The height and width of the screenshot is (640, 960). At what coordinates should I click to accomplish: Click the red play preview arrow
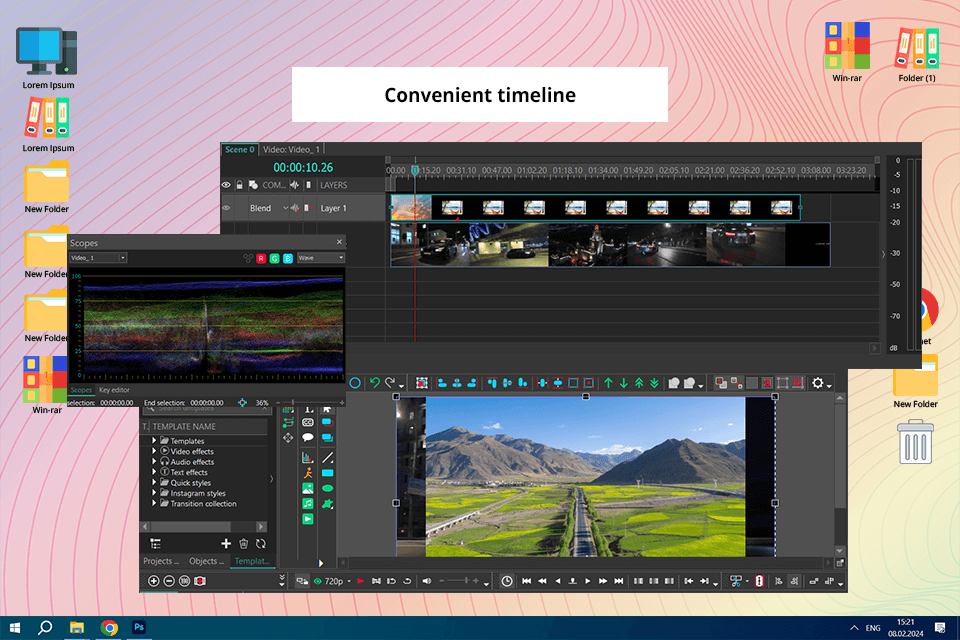point(361,581)
